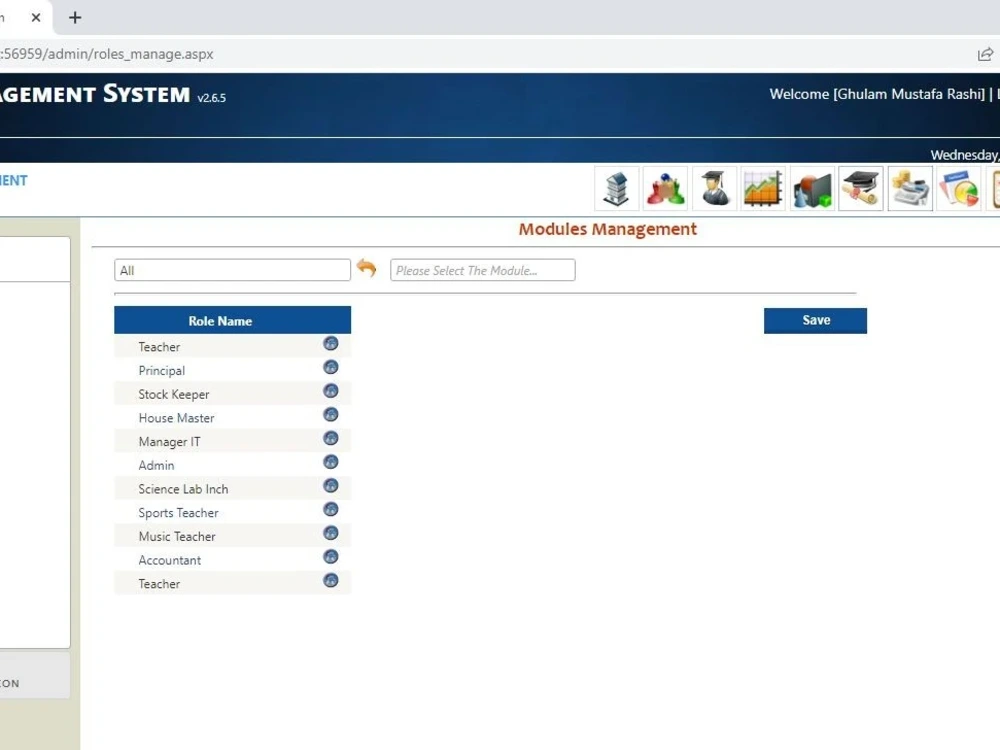This screenshot has width=1000, height=750.
Task: Click the browser address bar URL
Action: click(107, 54)
